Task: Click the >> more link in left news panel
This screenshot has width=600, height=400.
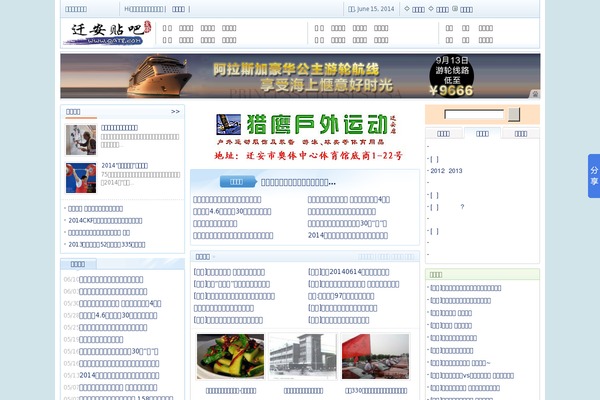Action: click(x=175, y=111)
